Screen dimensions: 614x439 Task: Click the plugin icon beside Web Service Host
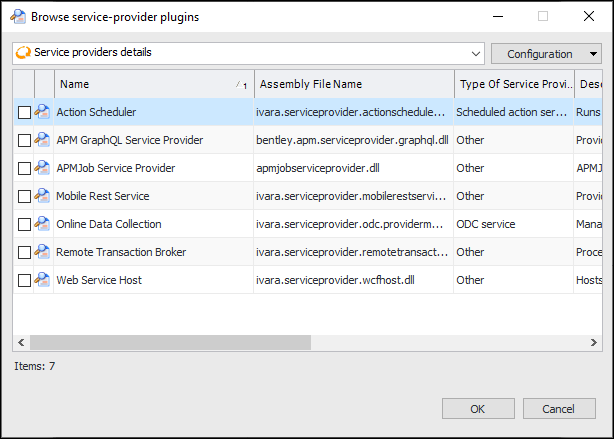pos(43,280)
